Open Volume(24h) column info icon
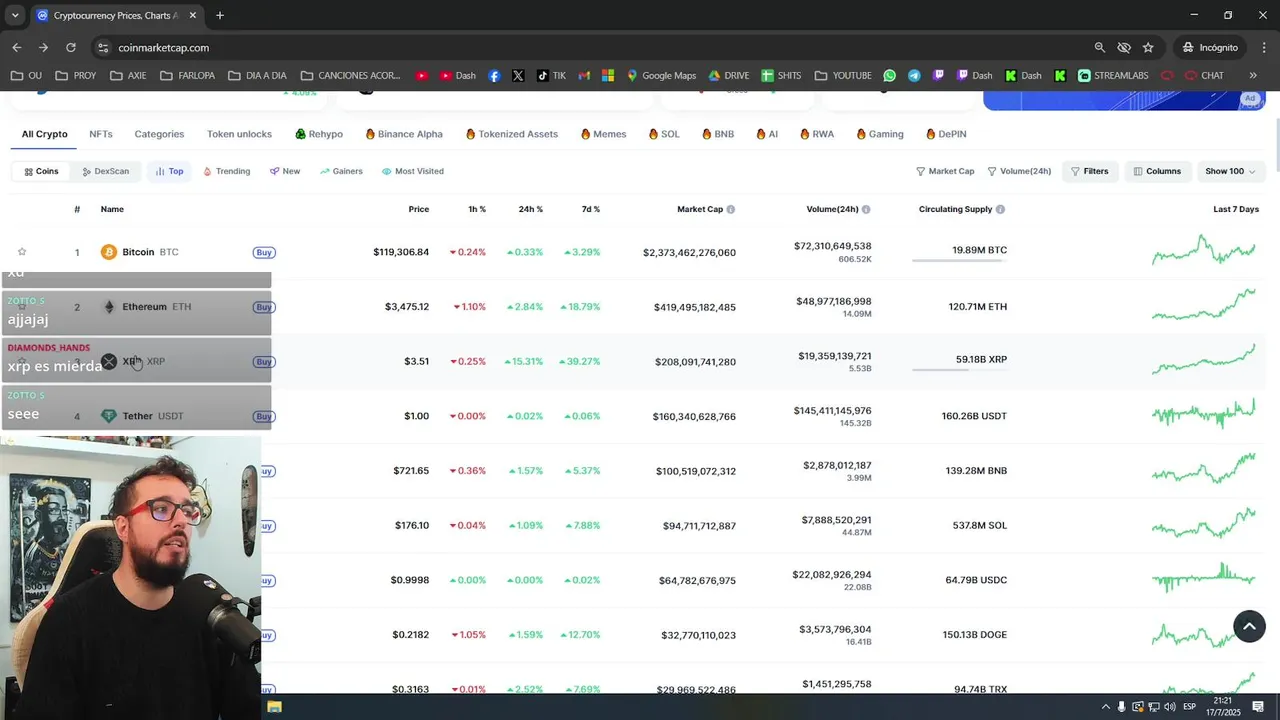This screenshot has height=720, width=1280. (866, 210)
